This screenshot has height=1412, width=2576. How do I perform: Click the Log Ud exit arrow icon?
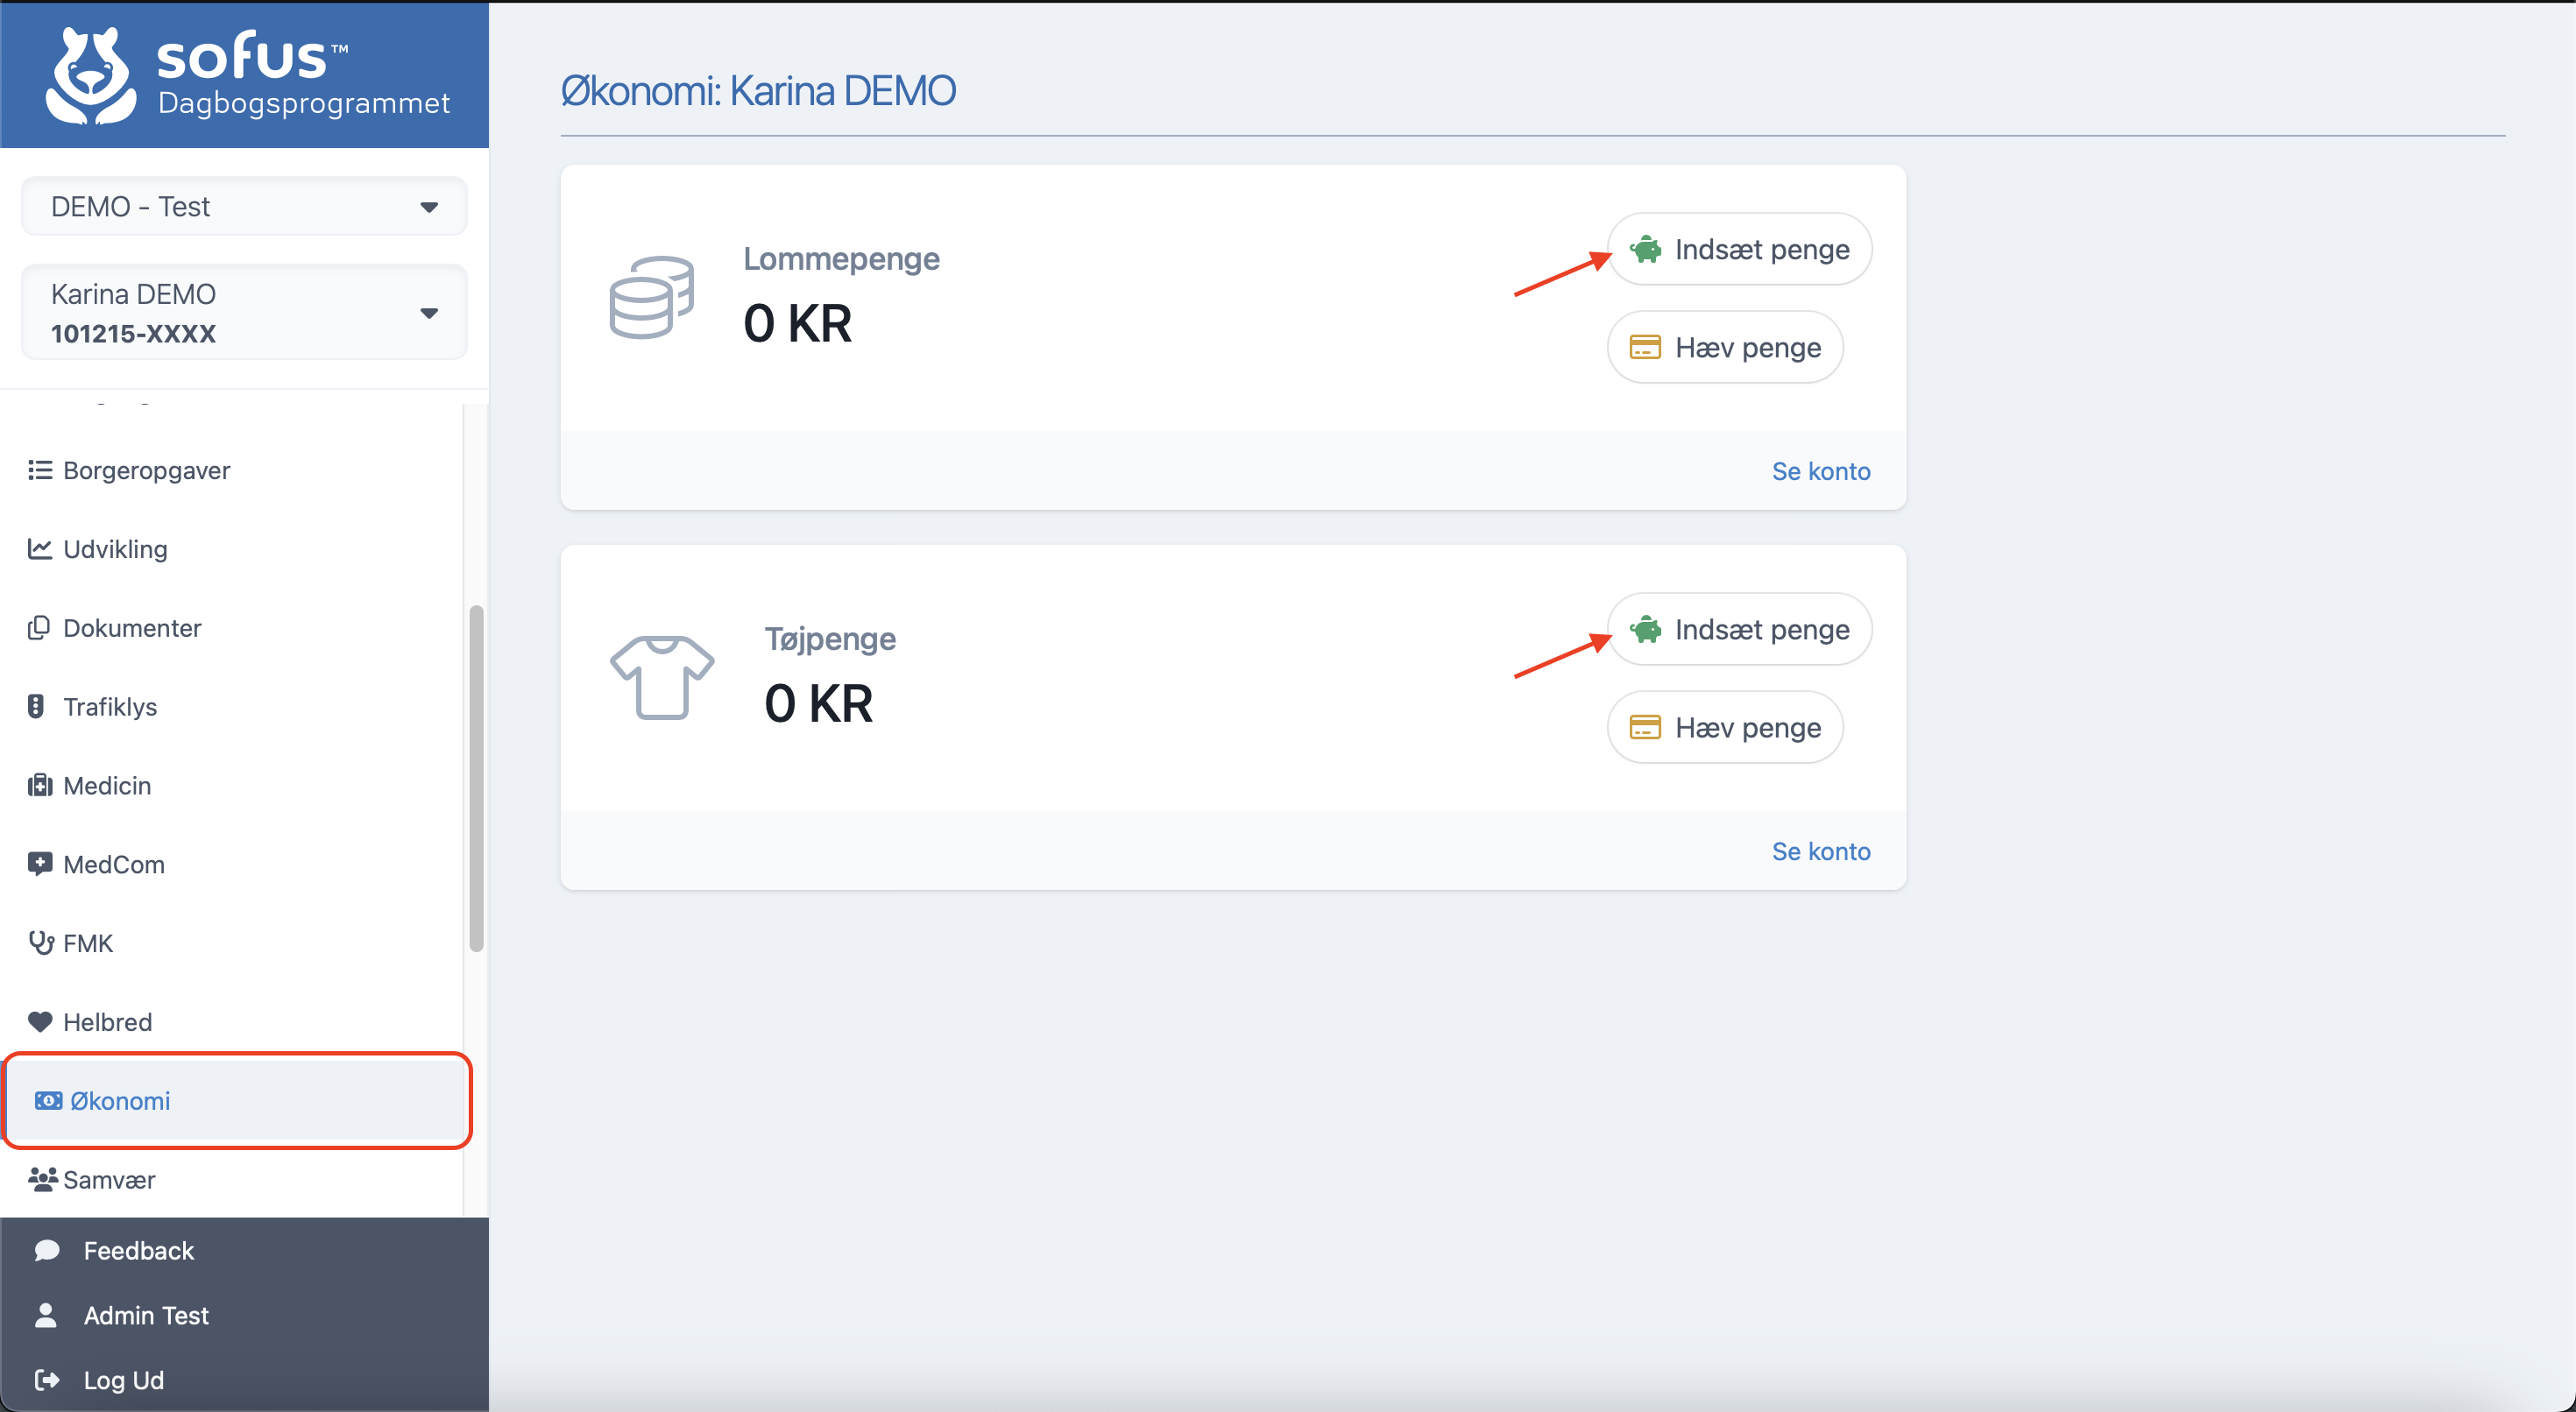click(x=46, y=1379)
